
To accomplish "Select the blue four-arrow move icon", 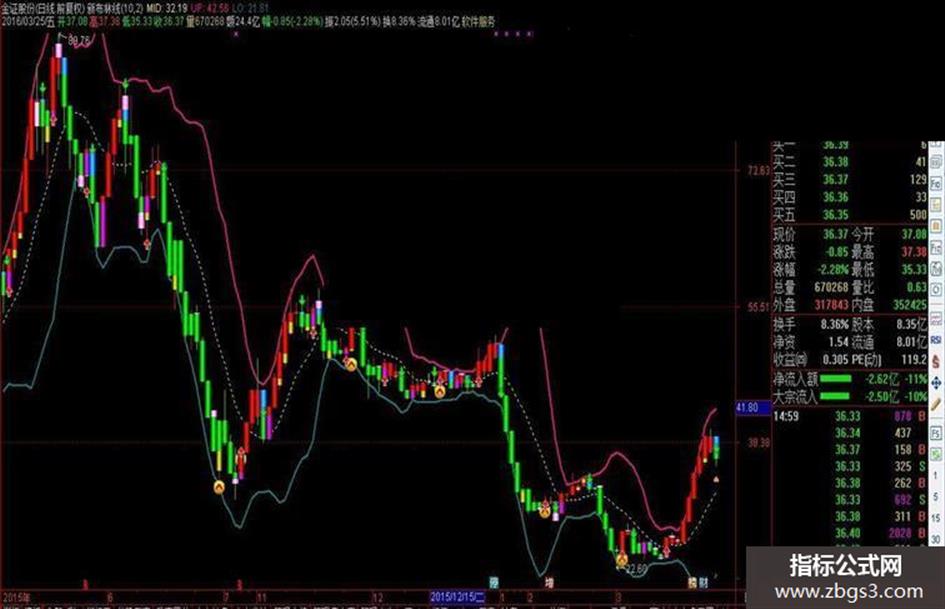I will click(936, 383).
